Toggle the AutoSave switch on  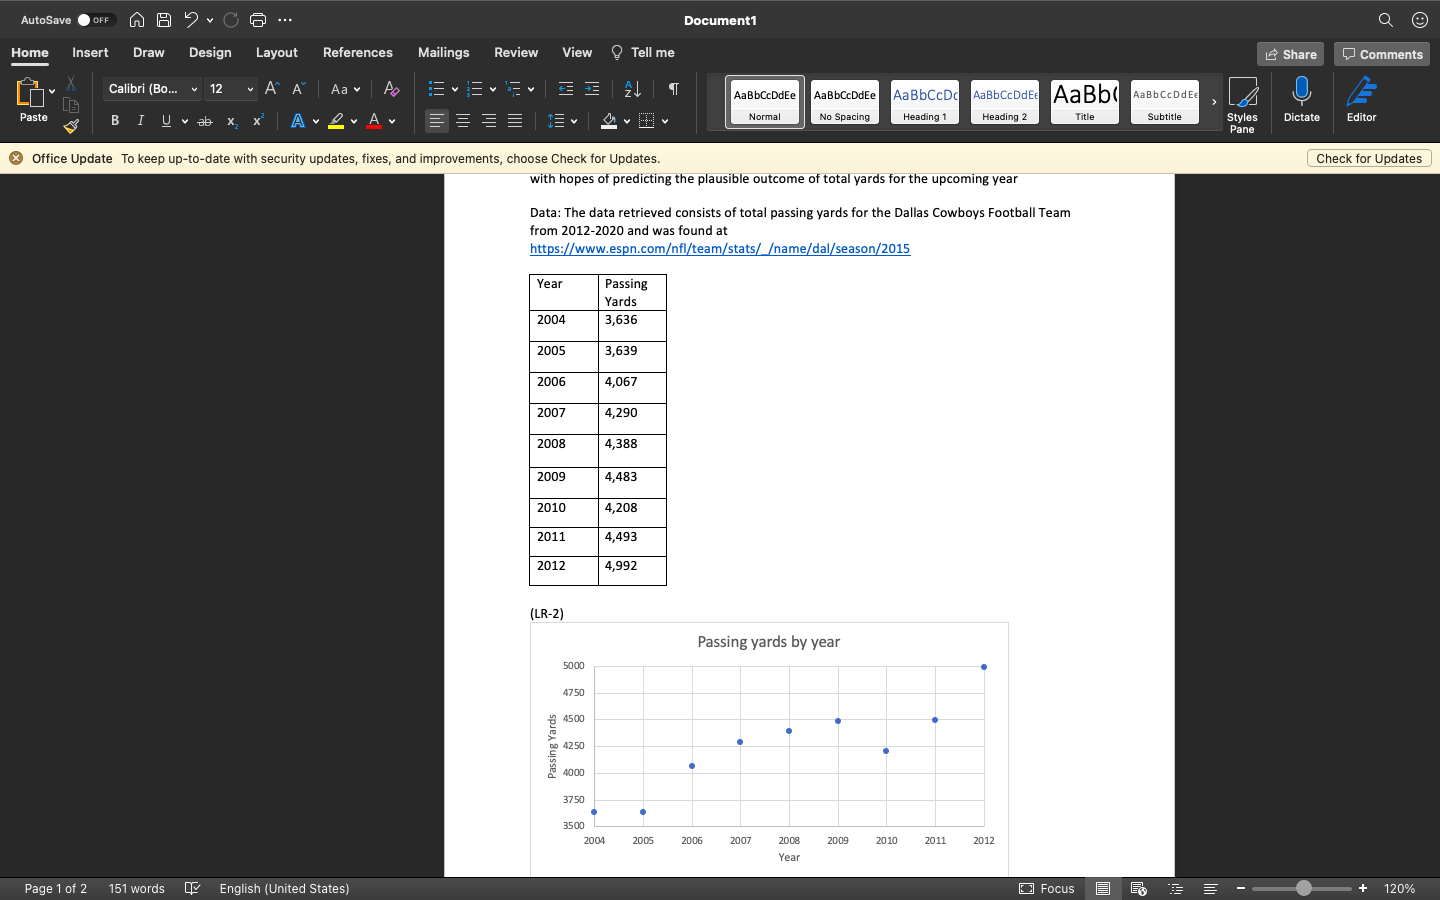tap(96, 18)
